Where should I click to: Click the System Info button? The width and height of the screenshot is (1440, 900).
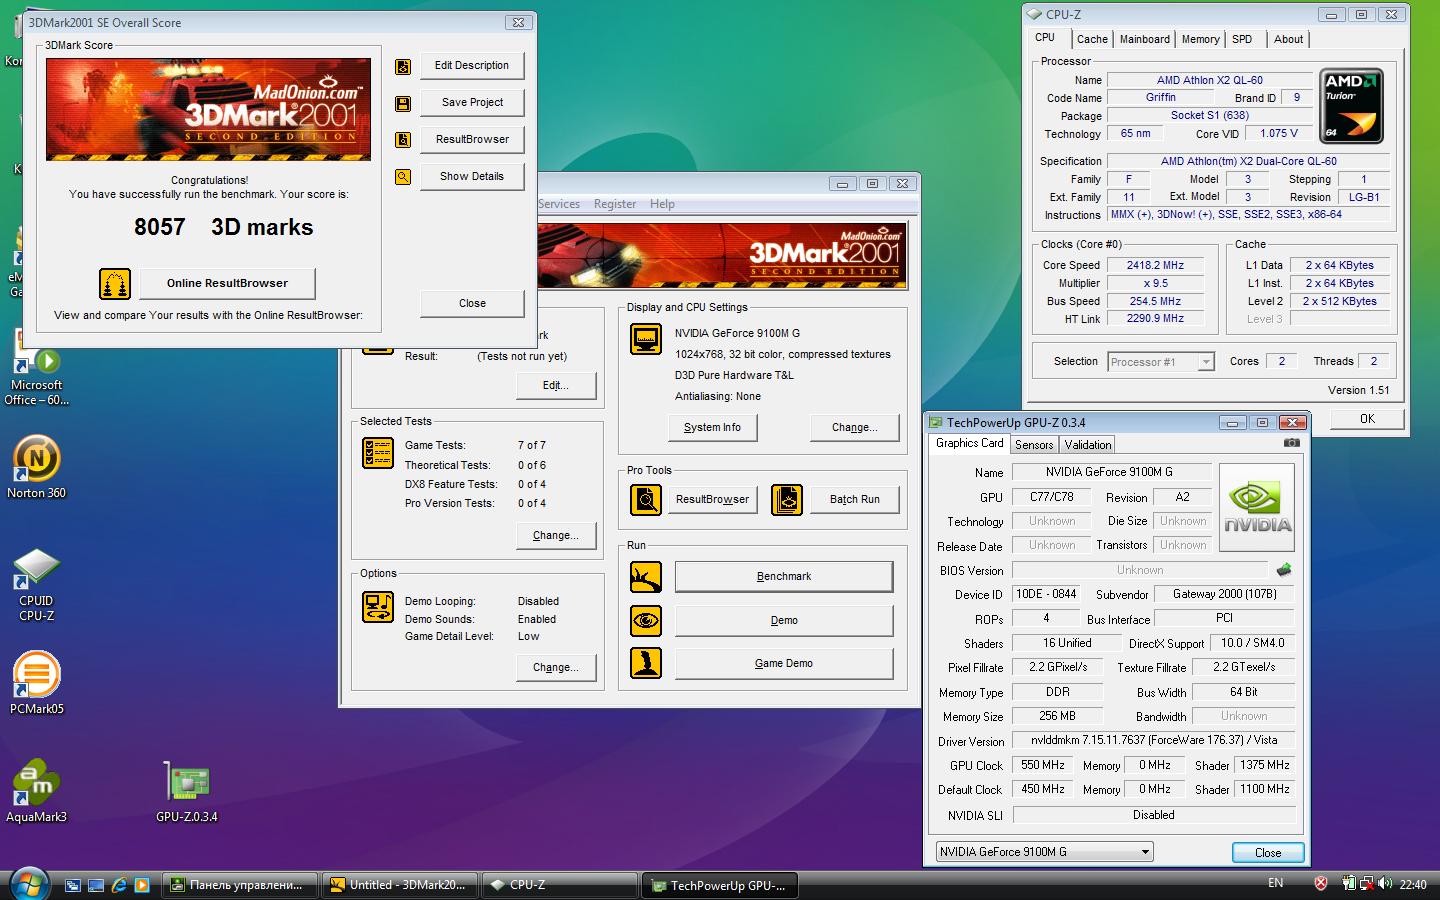(712, 428)
